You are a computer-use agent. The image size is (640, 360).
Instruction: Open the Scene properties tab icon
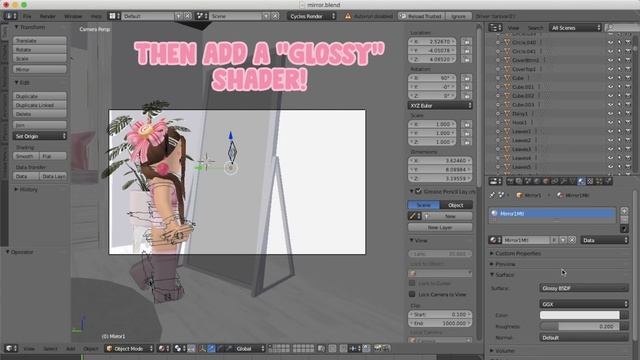pyautogui.click(x=528, y=181)
